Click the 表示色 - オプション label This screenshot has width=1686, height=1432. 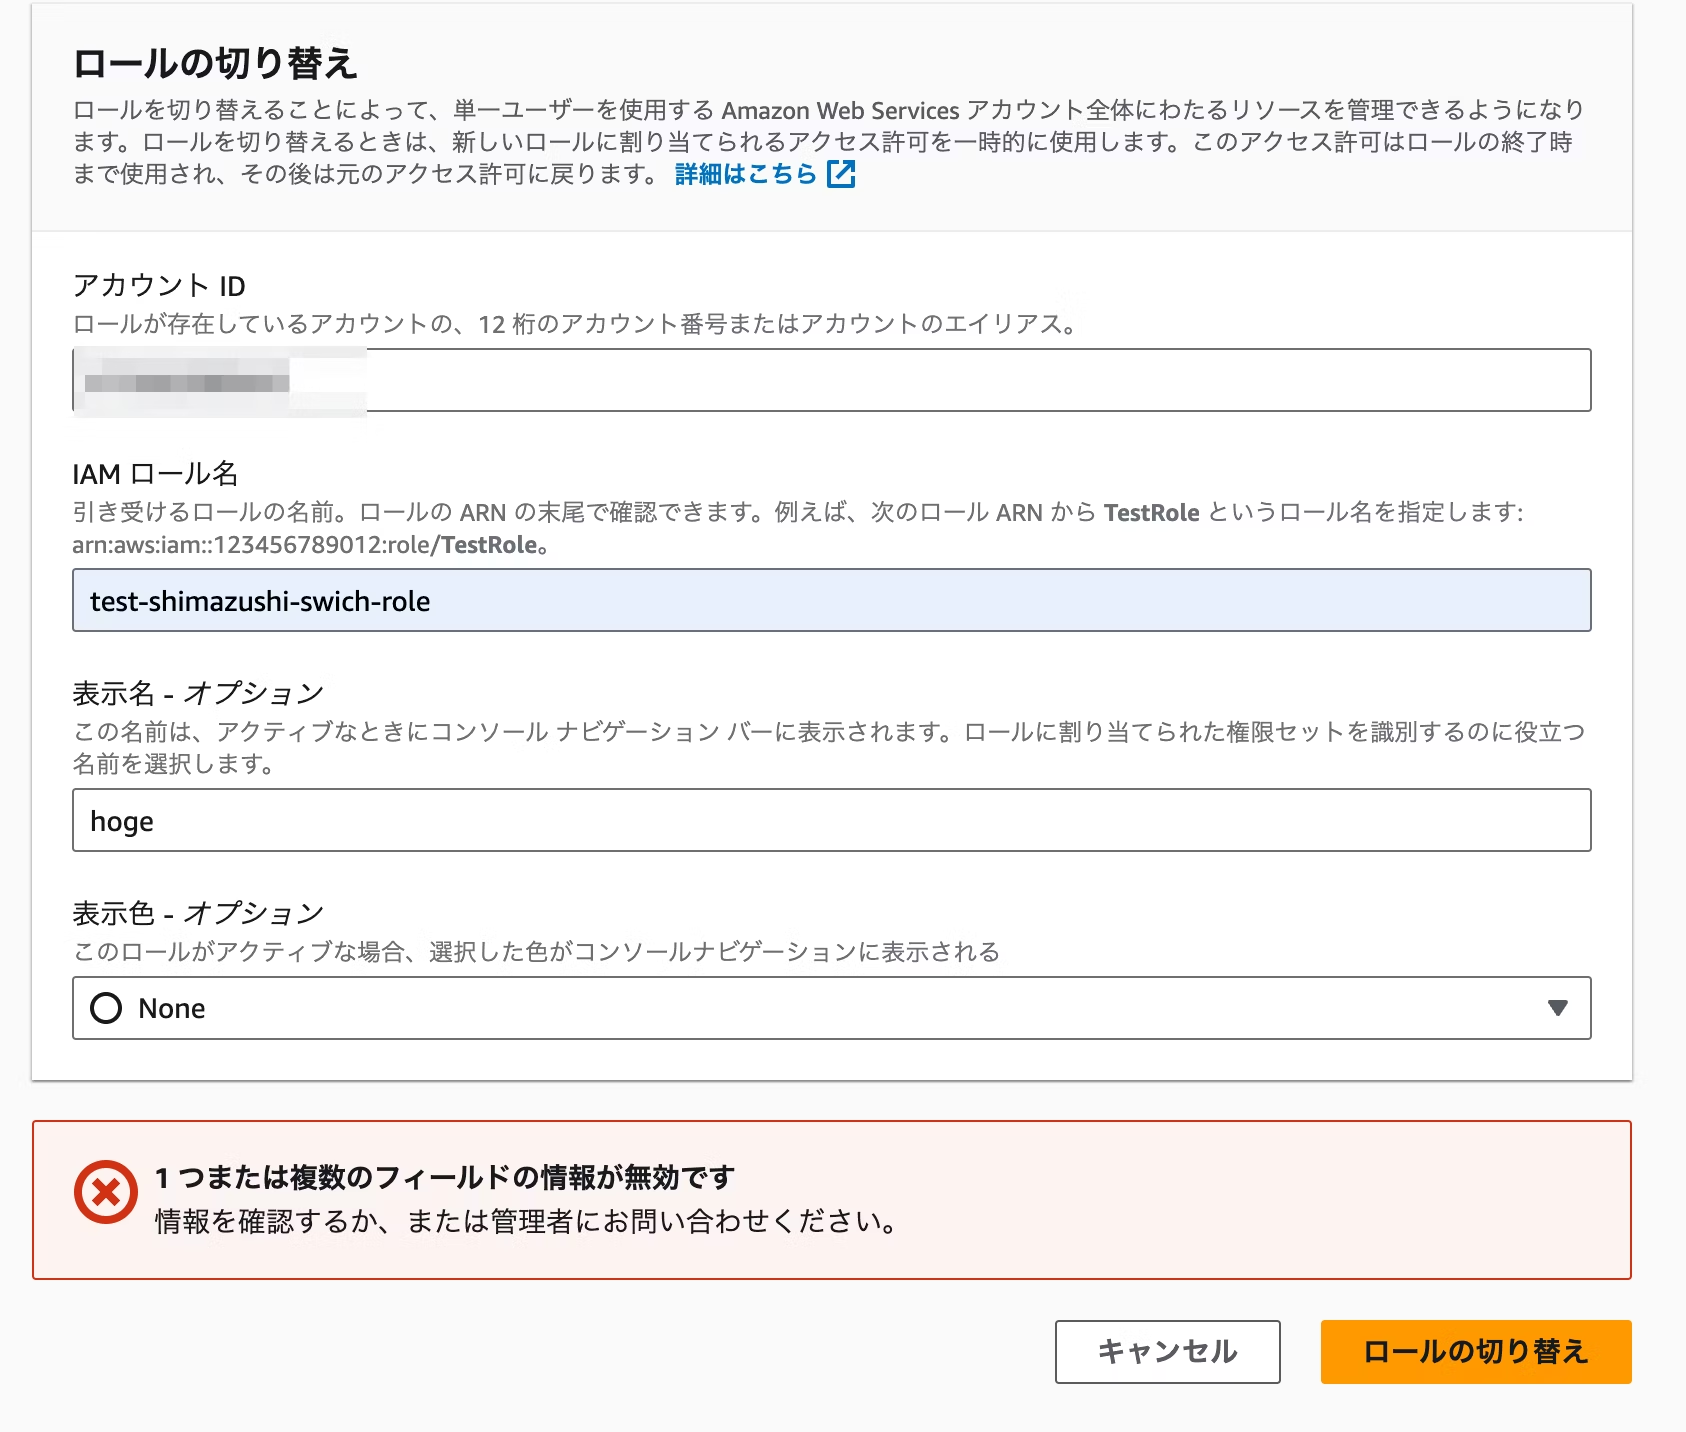tap(198, 913)
